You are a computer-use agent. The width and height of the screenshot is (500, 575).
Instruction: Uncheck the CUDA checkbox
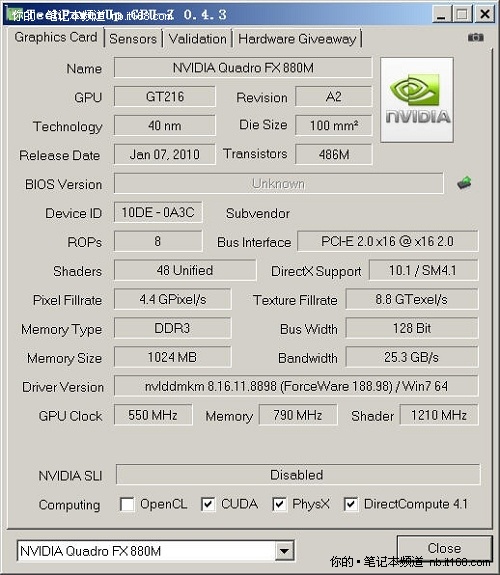(x=208, y=504)
